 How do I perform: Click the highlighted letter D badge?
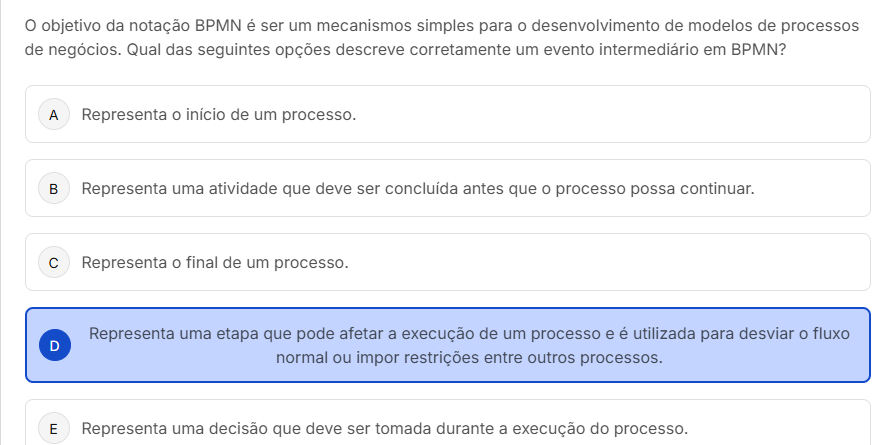(54, 345)
